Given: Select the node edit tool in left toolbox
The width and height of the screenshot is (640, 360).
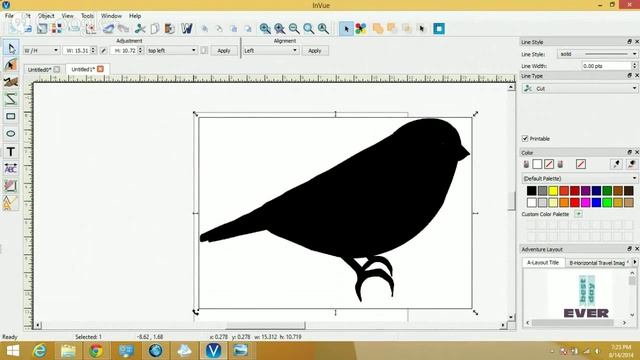Looking at the screenshot, I should (11, 65).
